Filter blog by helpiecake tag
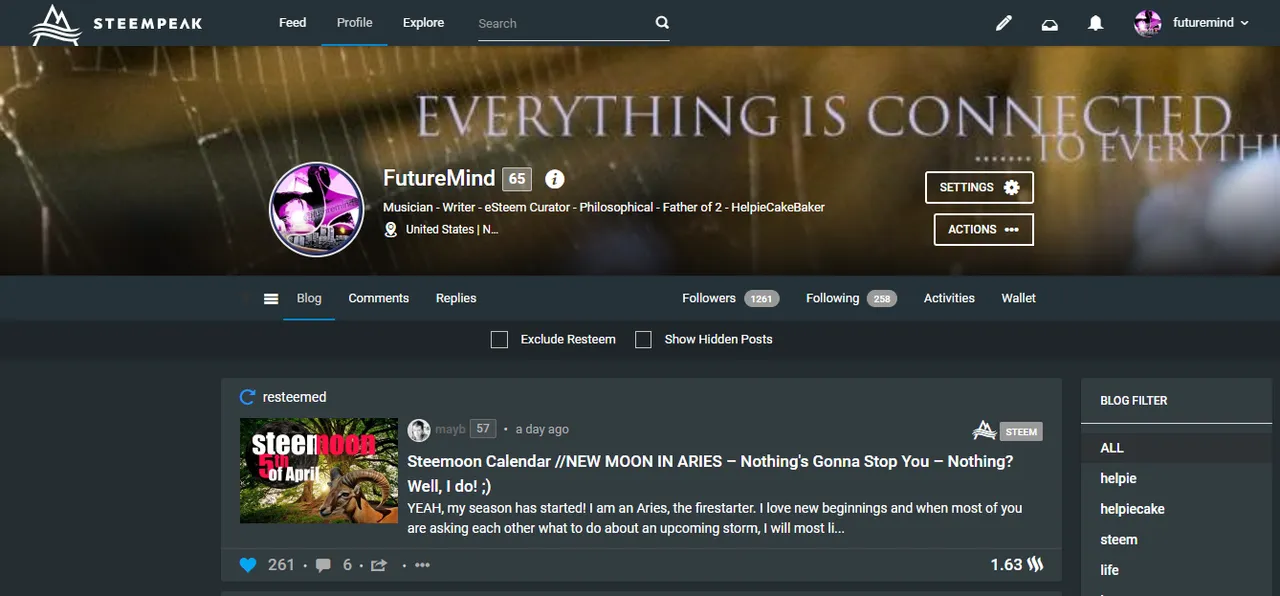 [1132, 509]
